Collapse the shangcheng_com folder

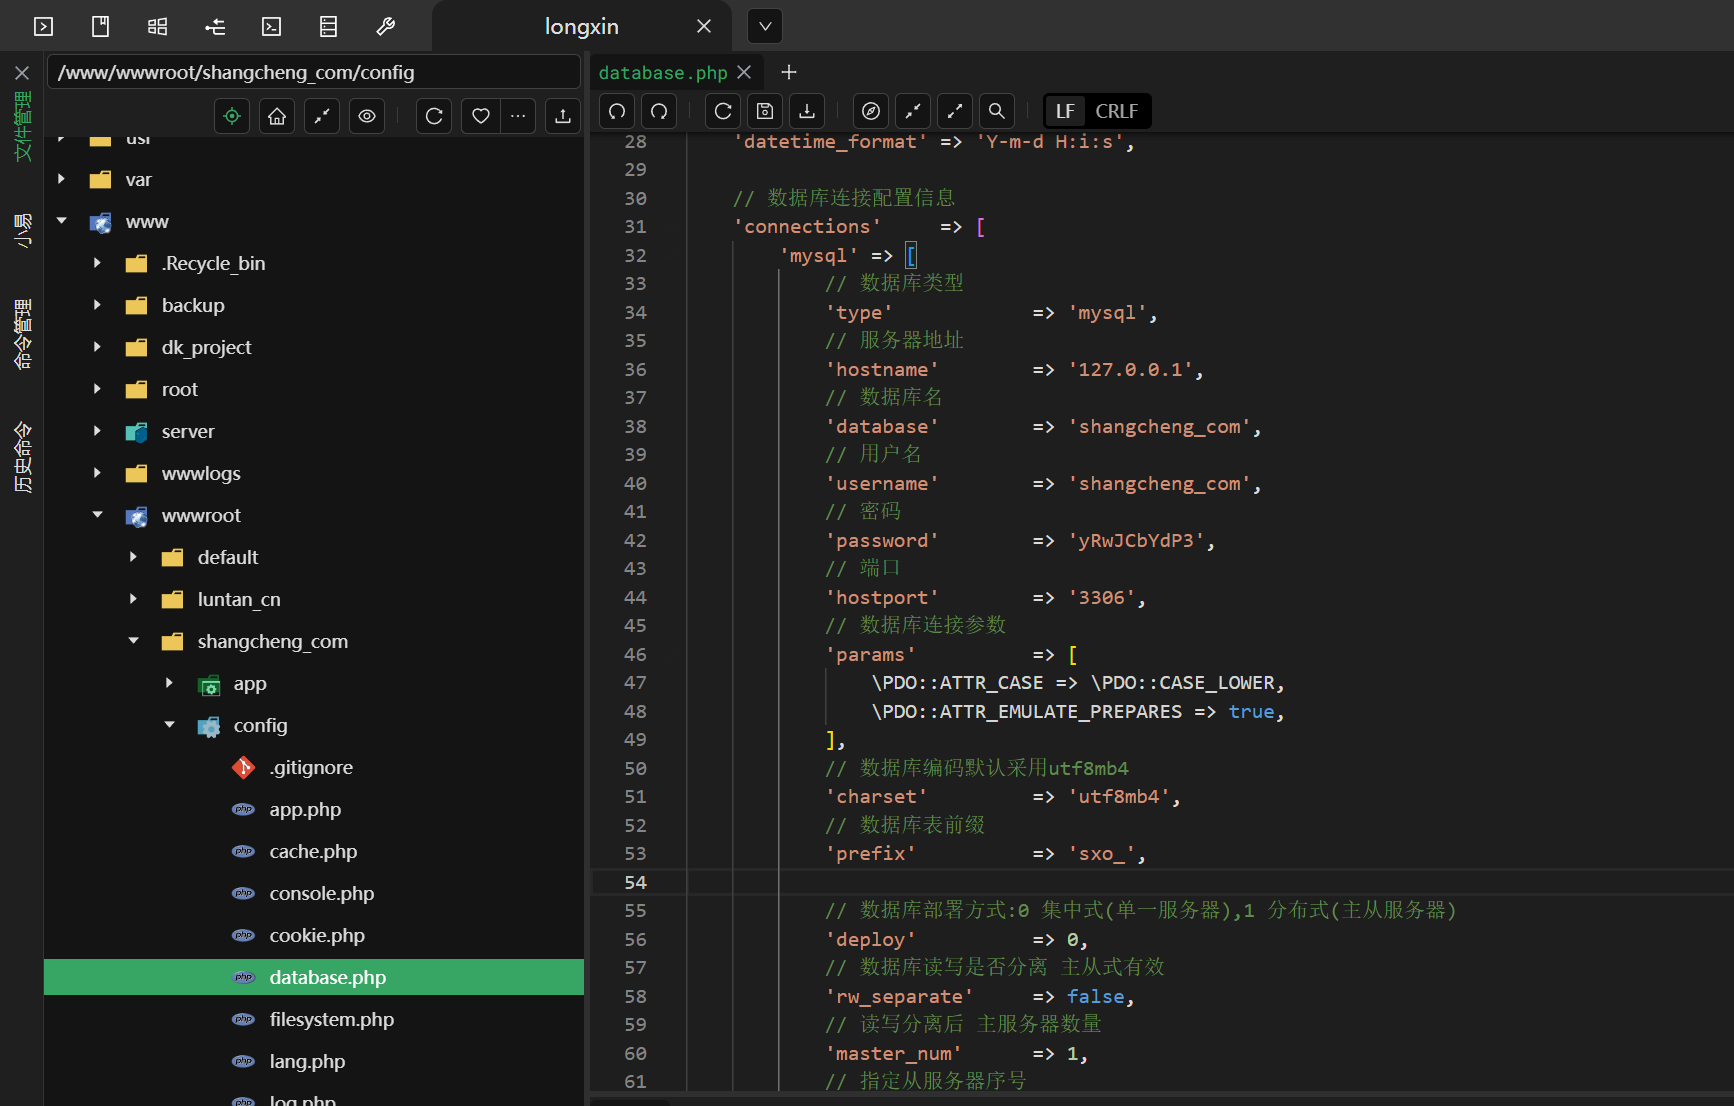coord(133,641)
